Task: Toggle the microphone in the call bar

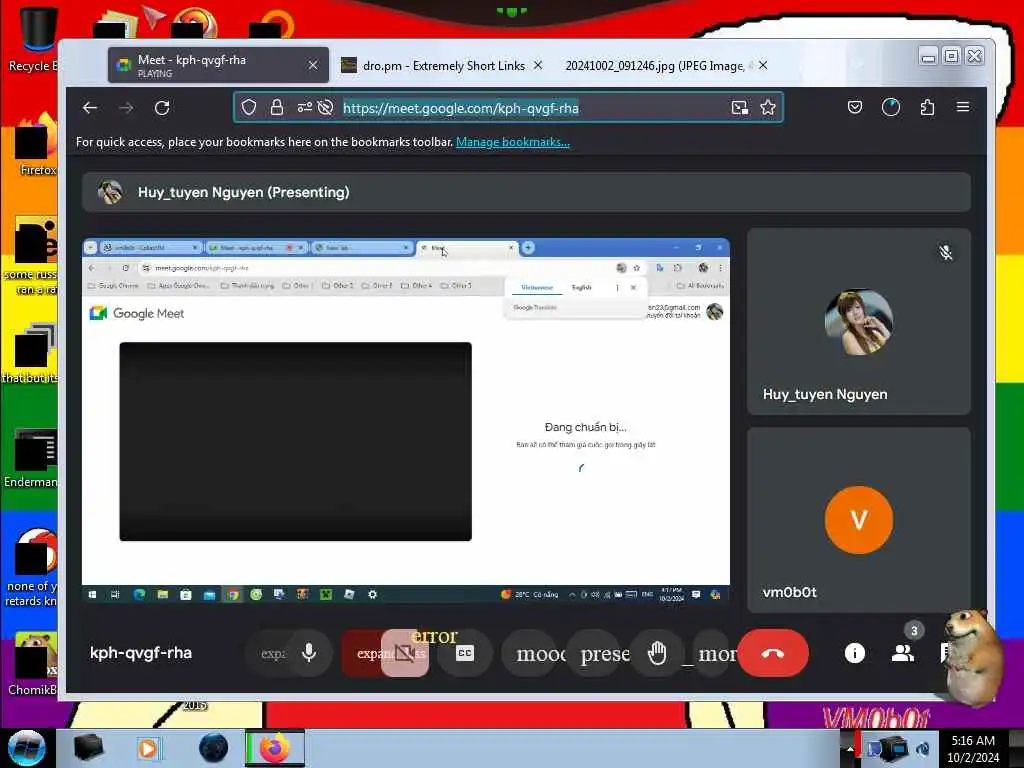Action: point(309,652)
